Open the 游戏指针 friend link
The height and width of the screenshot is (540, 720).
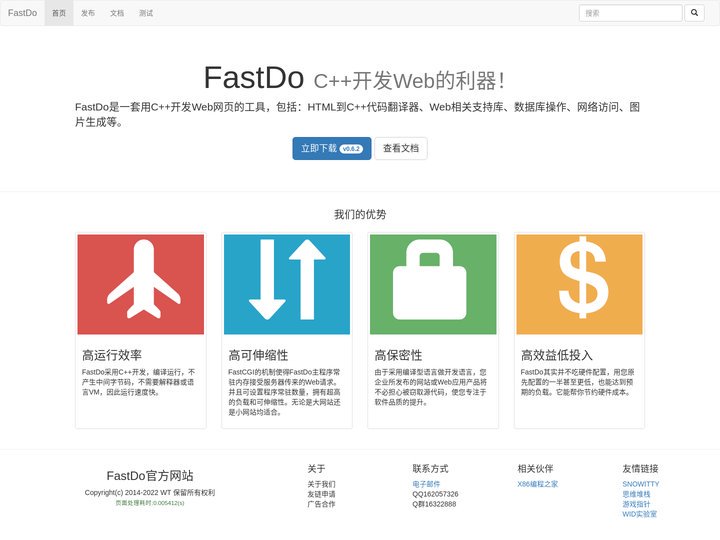click(636, 504)
